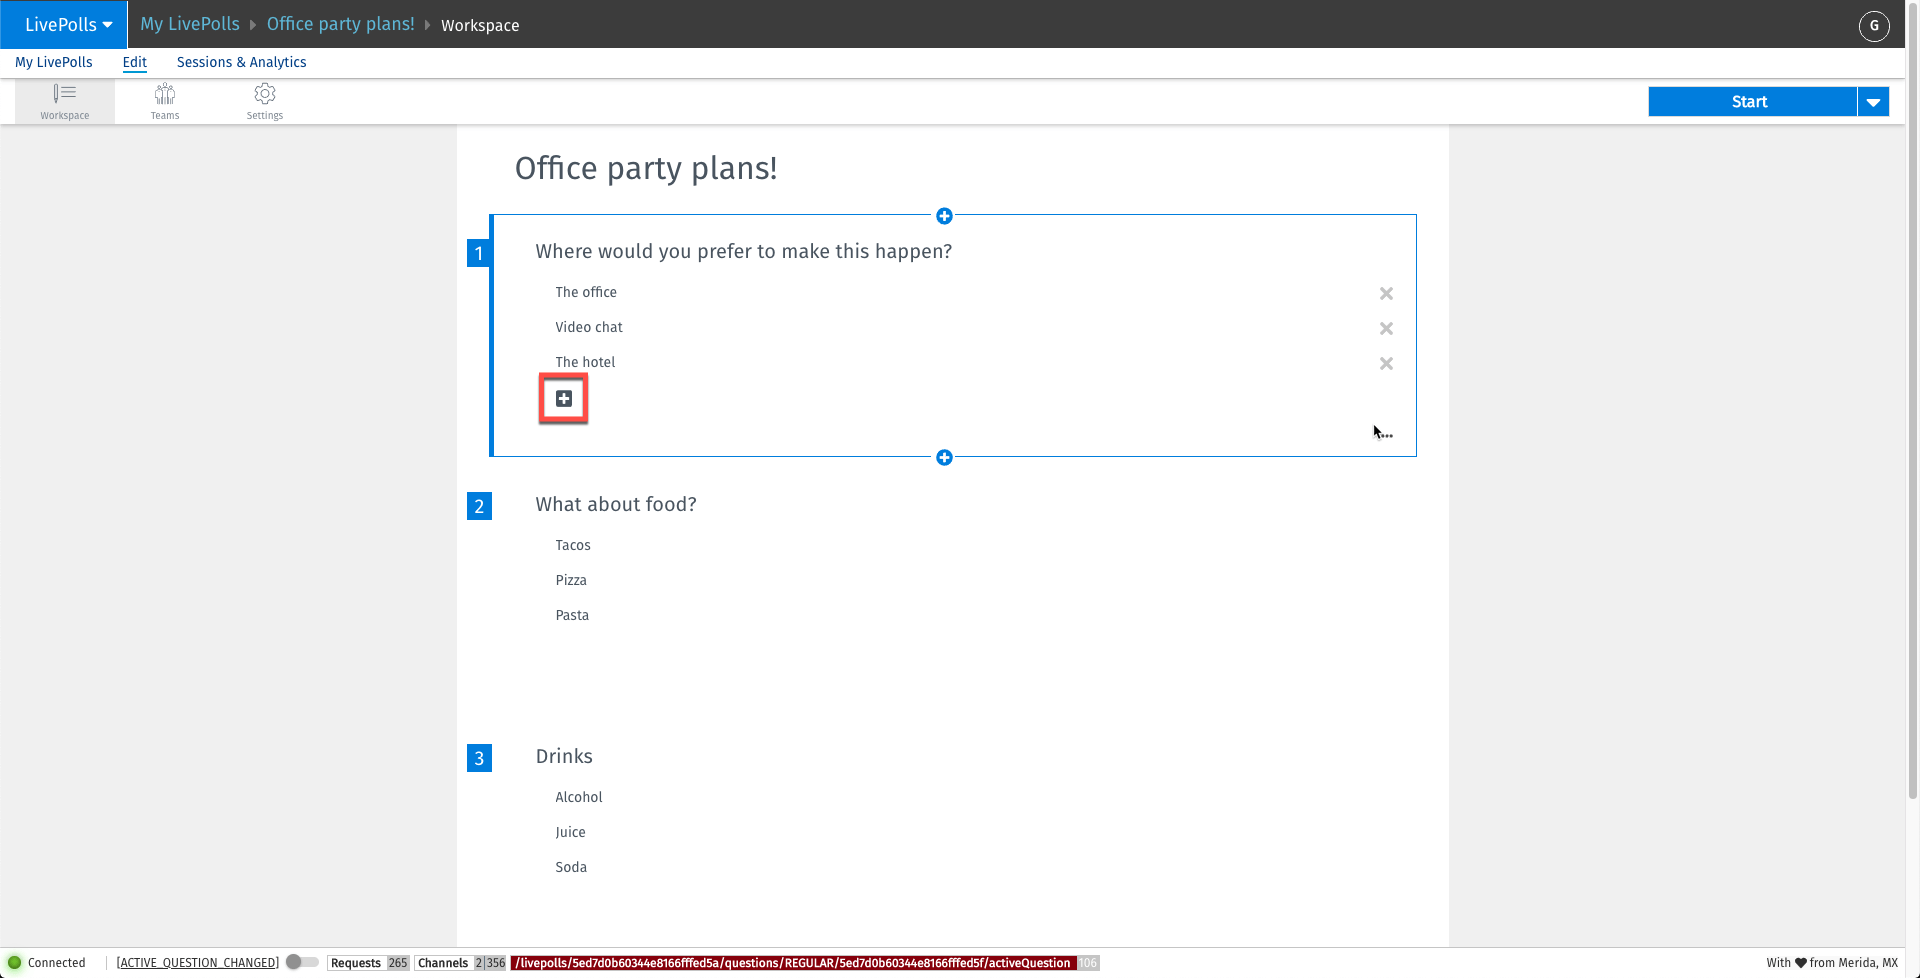
Task: Click the 'Office party plans!' poll title
Action: [646, 168]
